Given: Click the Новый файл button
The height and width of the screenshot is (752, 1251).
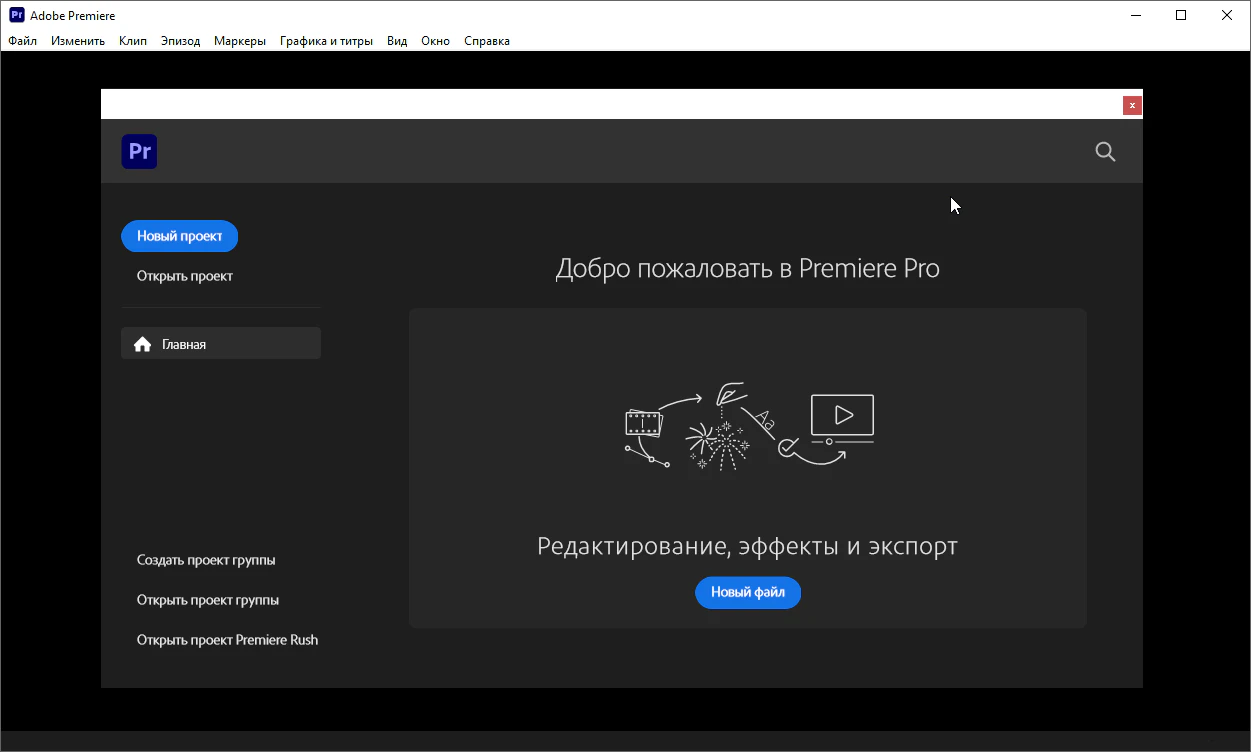Looking at the screenshot, I should point(748,592).
